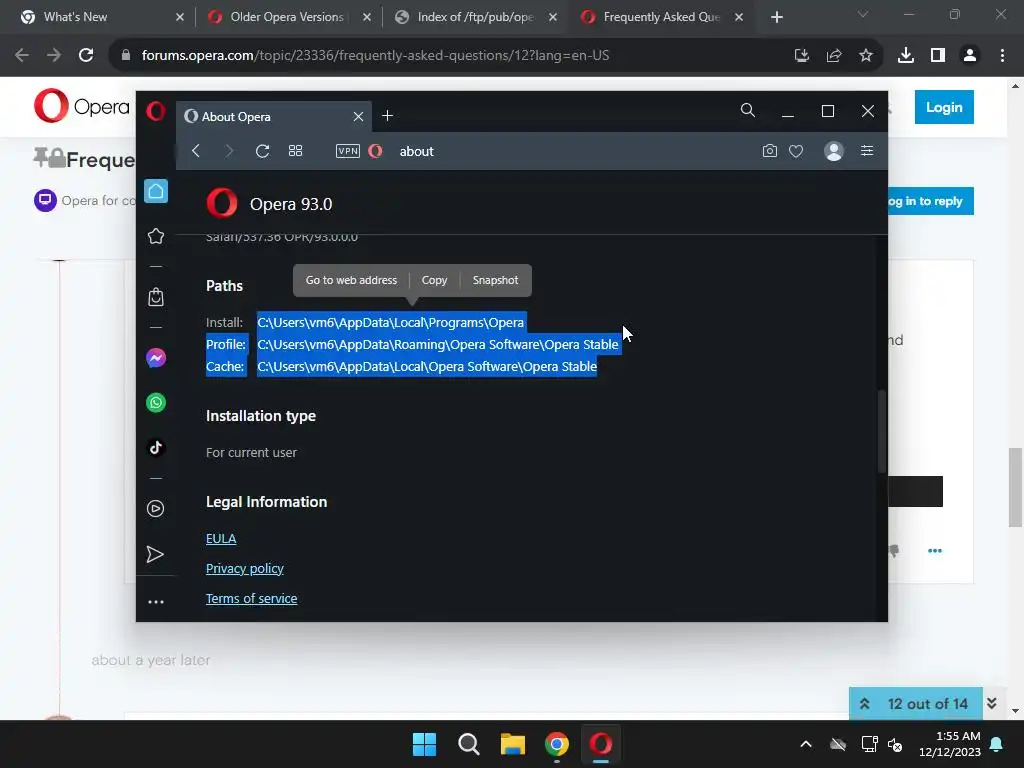Open Bookmarks star in Opera's sidebar
The height and width of the screenshot is (768, 1024).
[155, 236]
